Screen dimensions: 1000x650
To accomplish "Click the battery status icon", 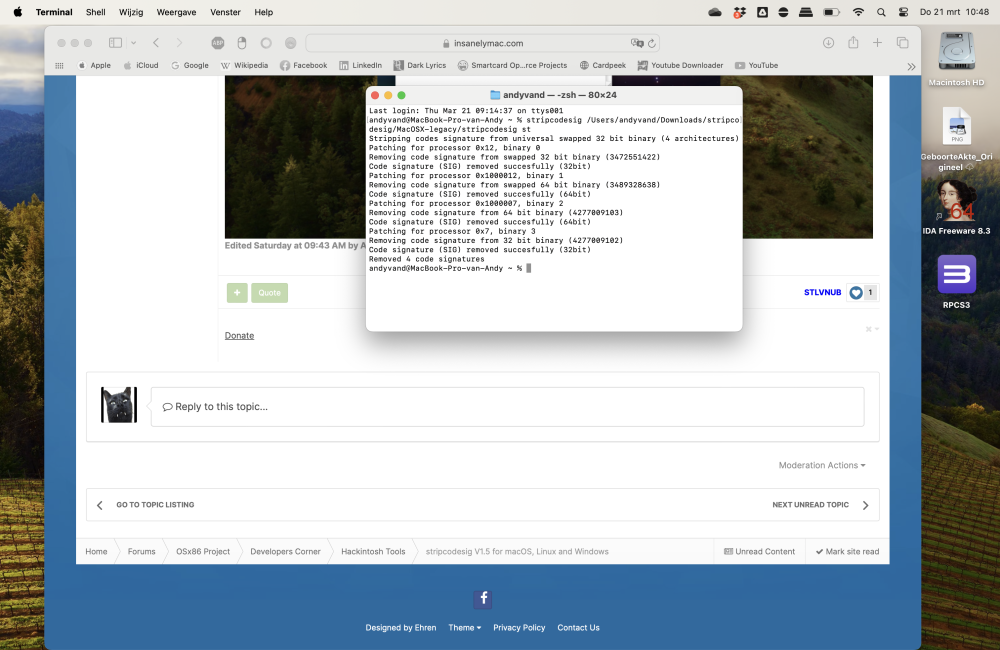I will tap(831, 12).
